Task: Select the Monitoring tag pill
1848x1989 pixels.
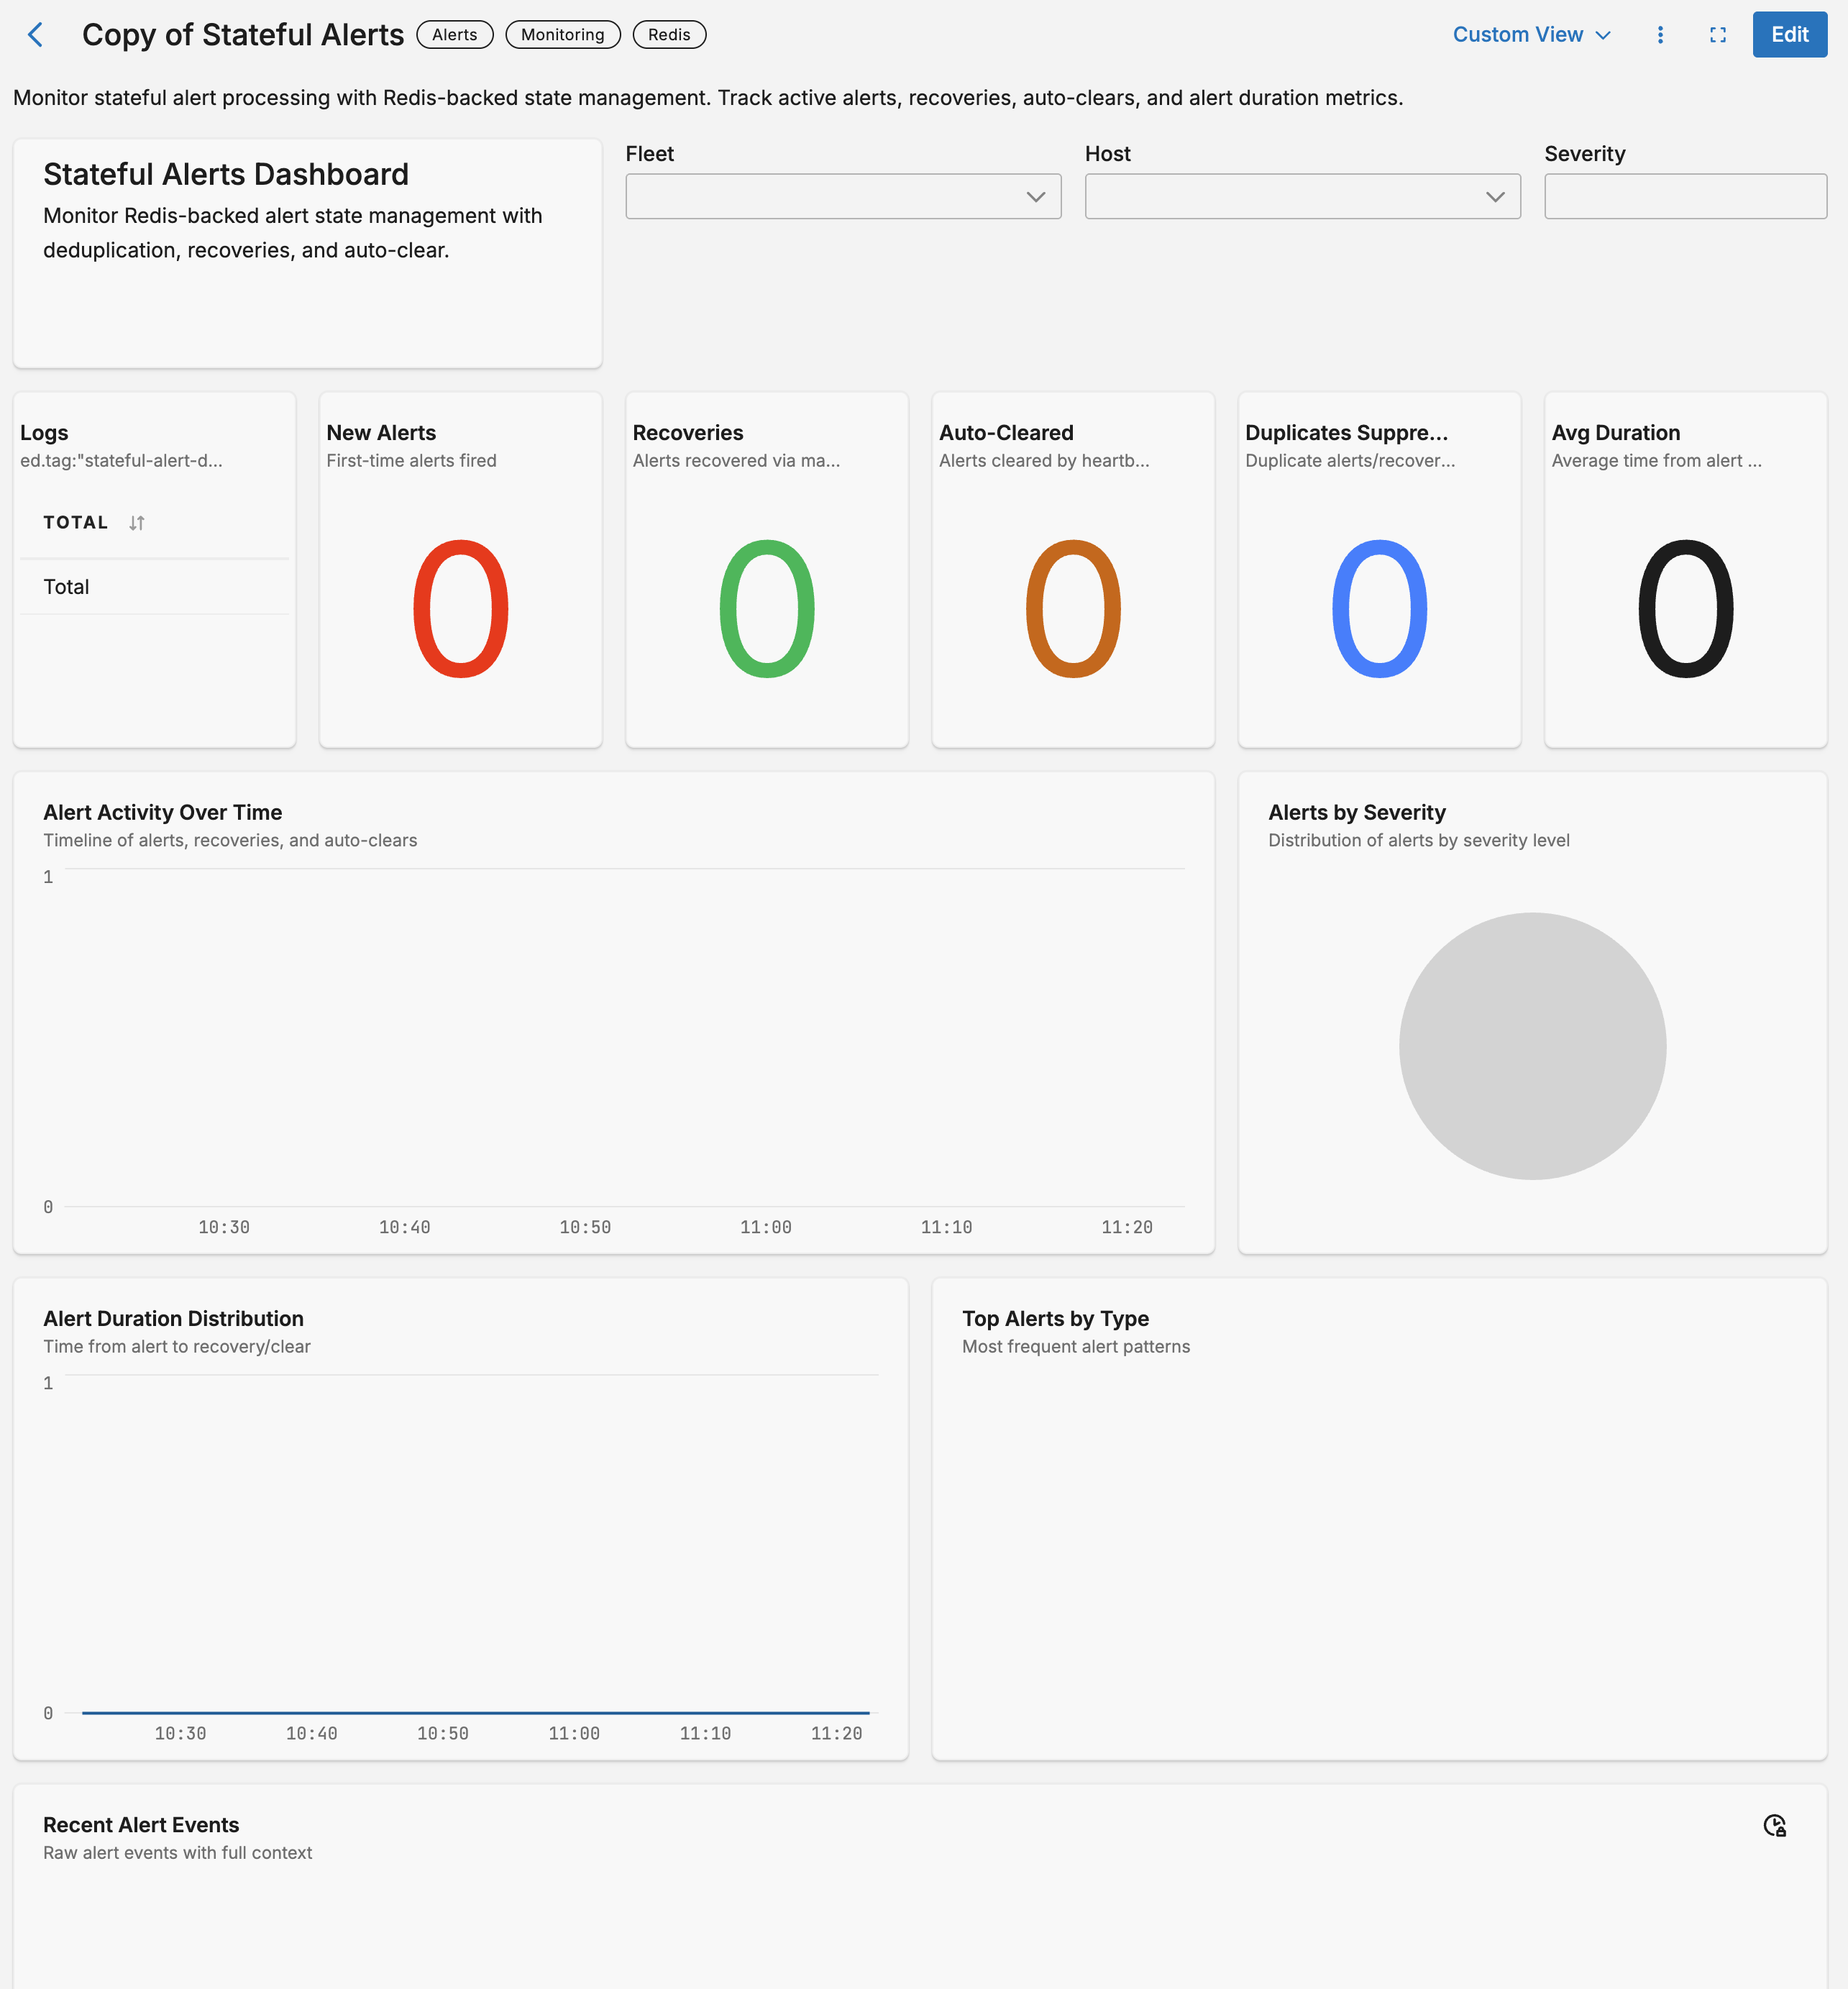Action: [563, 34]
